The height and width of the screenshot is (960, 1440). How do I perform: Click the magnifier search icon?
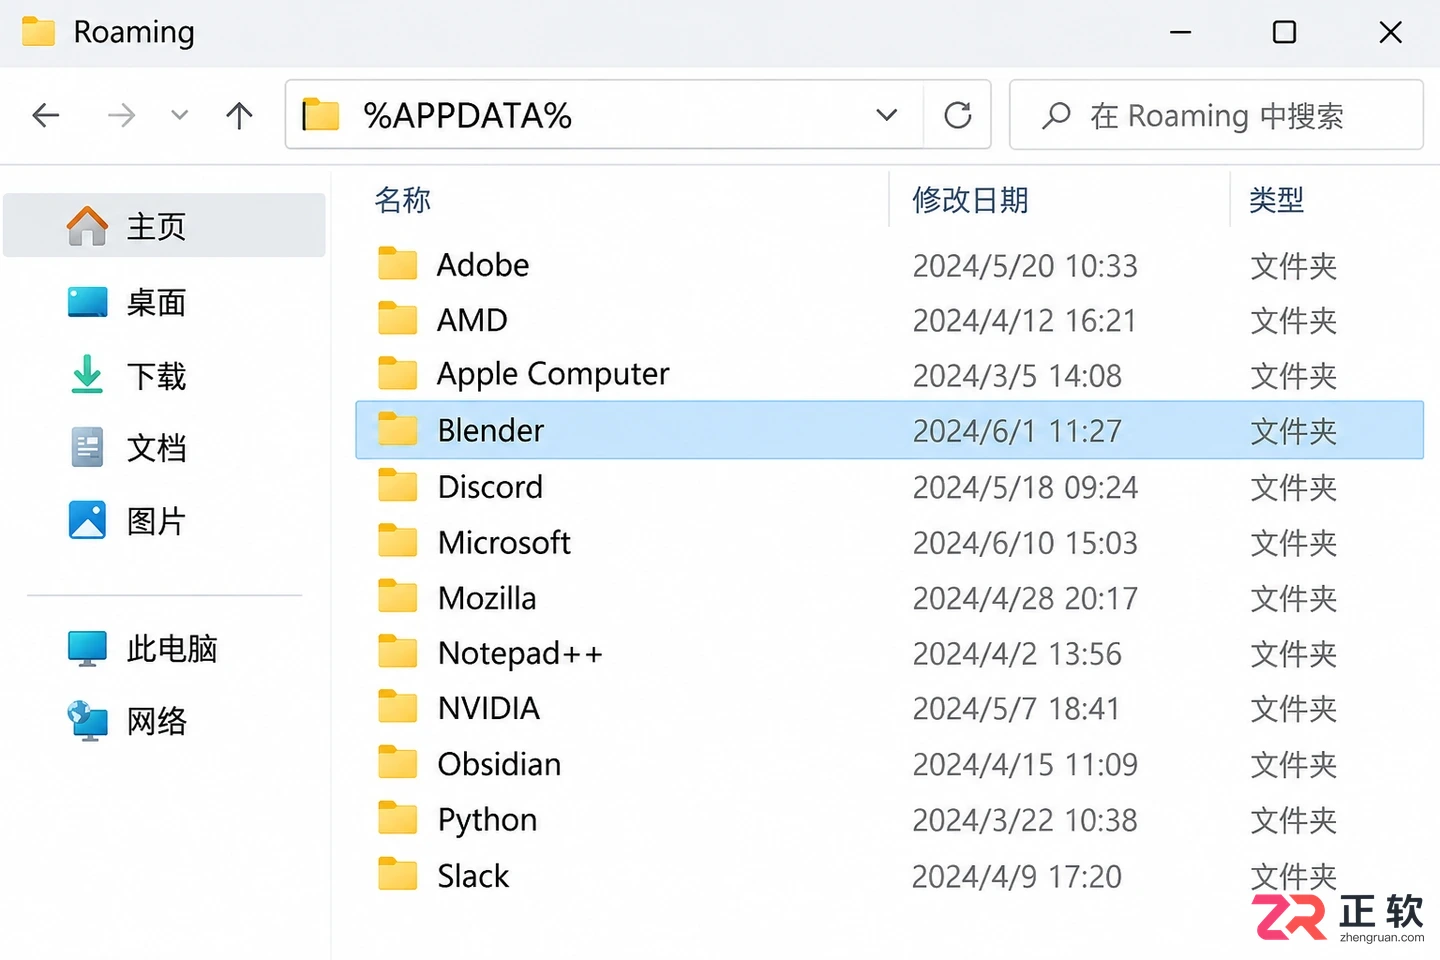[x=1056, y=116]
